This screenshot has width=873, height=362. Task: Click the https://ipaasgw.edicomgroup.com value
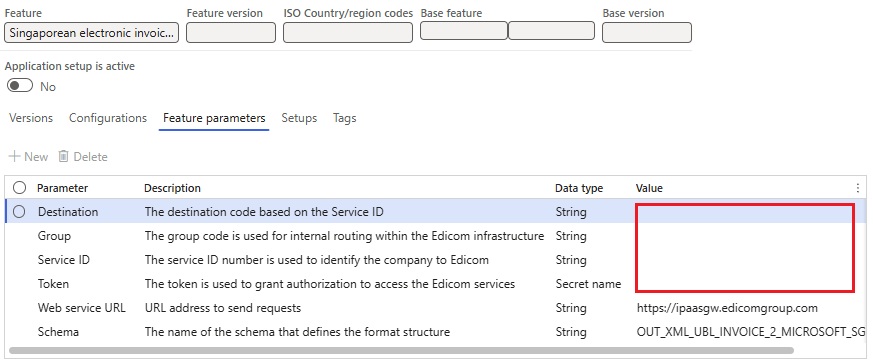pyautogui.click(x=727, y=308)
